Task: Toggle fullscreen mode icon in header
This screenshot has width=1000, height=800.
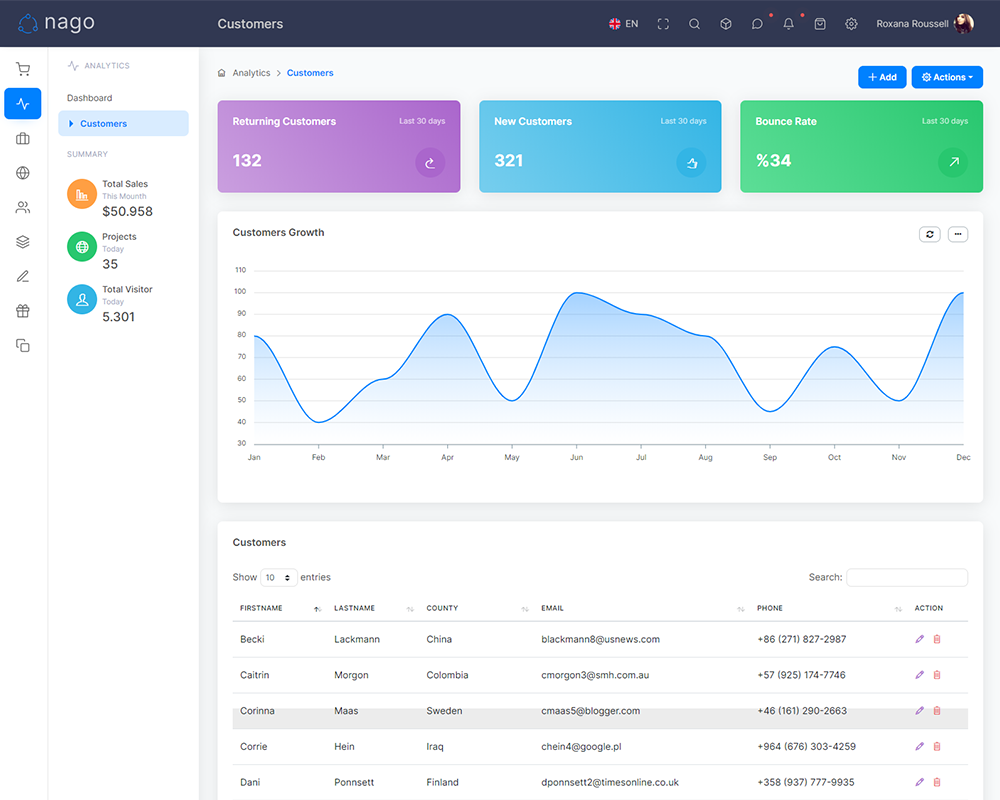Action: pyautogui.click(x=663, y=24)
